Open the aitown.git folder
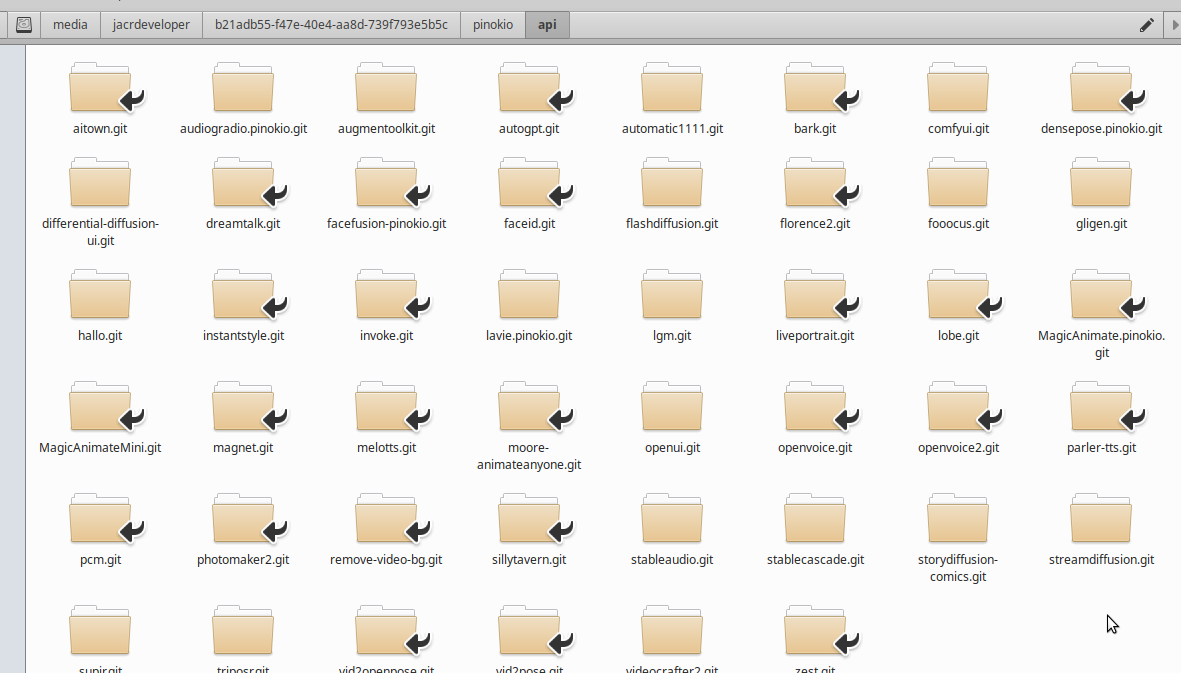The height and width of the screenshot is (673, 1181). [100, 89]
